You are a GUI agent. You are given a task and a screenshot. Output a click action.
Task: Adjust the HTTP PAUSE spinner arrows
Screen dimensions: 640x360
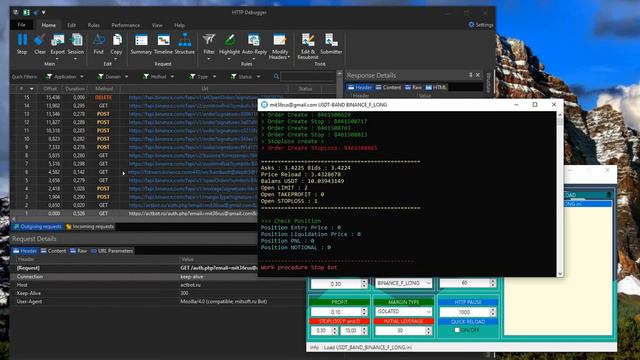493,312
